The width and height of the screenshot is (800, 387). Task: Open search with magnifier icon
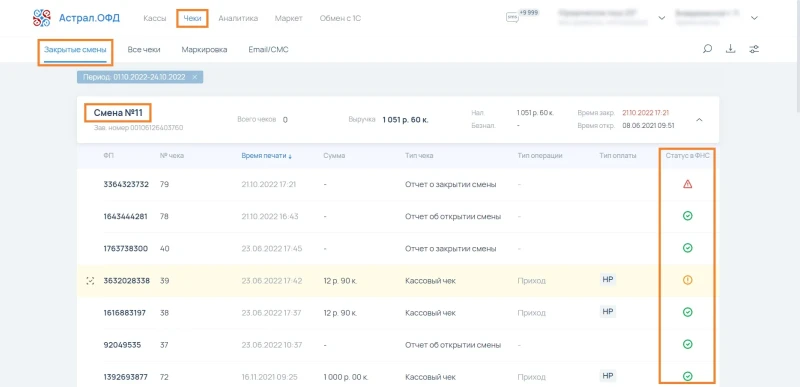click(707, 49)
